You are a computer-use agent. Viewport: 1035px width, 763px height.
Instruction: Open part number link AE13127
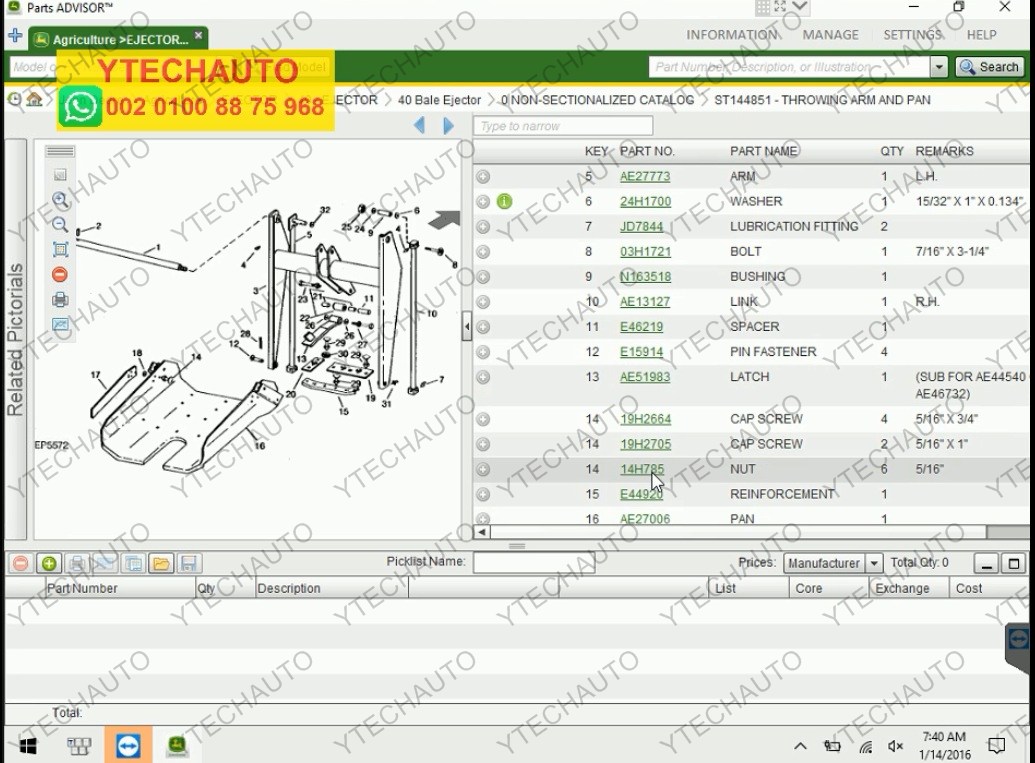645,302
